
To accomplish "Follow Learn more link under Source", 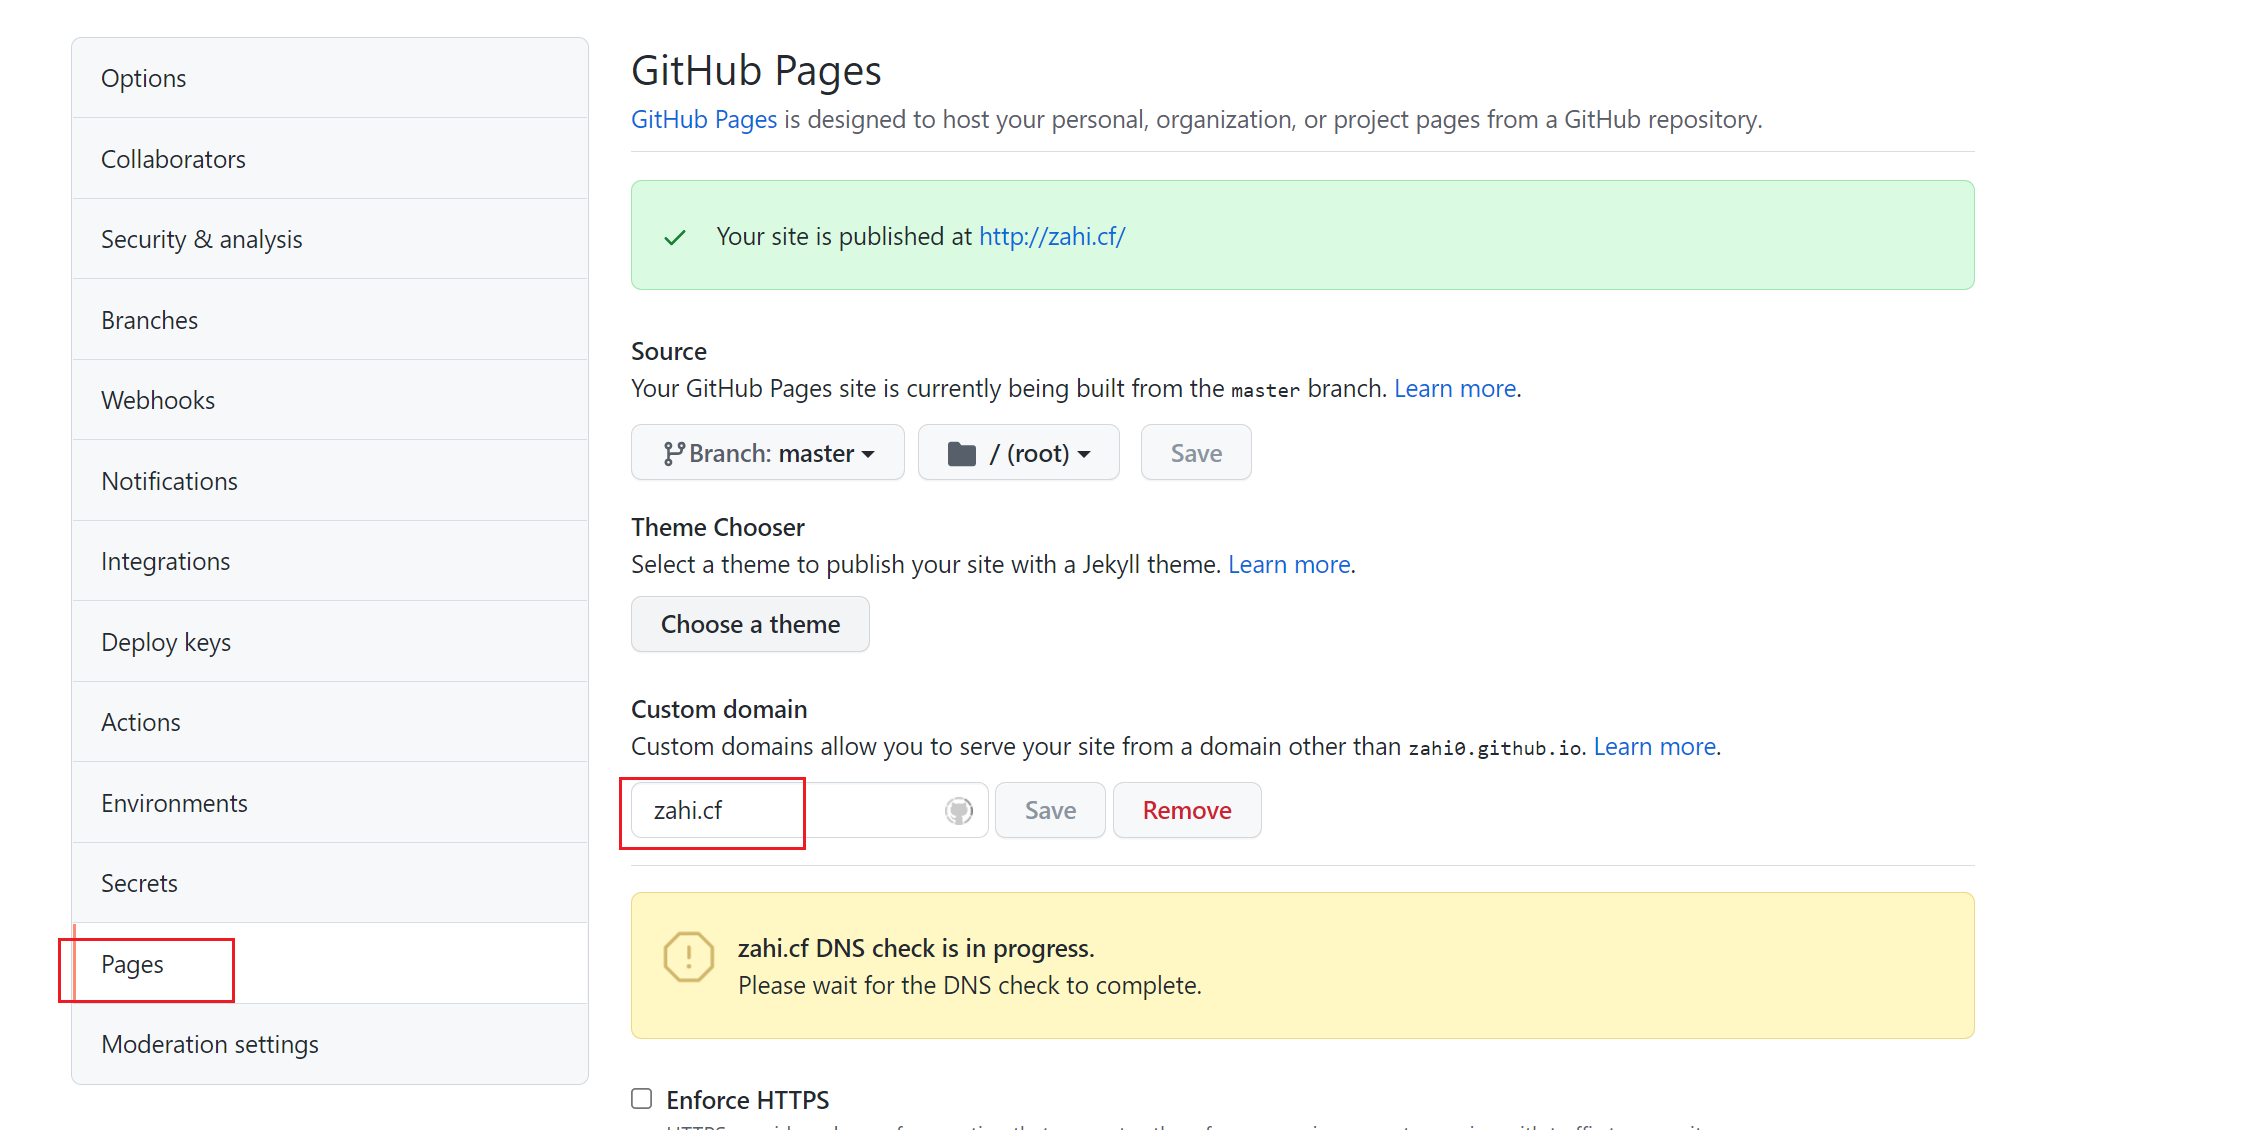I will (x=1455, y=388).
